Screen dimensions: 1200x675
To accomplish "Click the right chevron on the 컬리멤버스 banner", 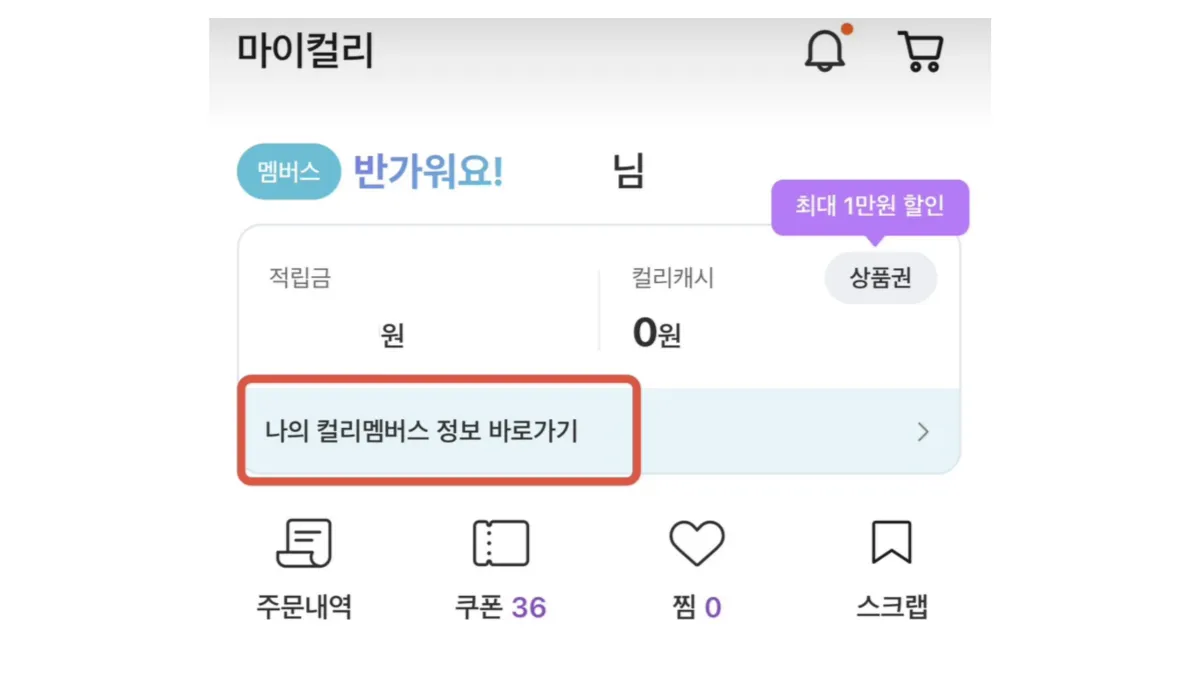I will (x=923, y=432).
